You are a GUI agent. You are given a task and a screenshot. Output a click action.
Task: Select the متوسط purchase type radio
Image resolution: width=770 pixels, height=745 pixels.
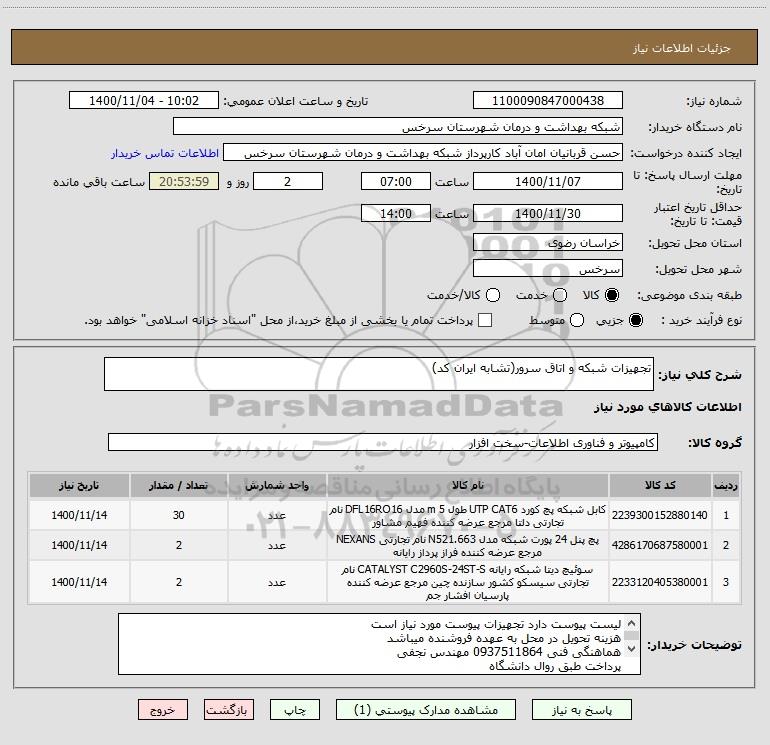pos(577,320)
